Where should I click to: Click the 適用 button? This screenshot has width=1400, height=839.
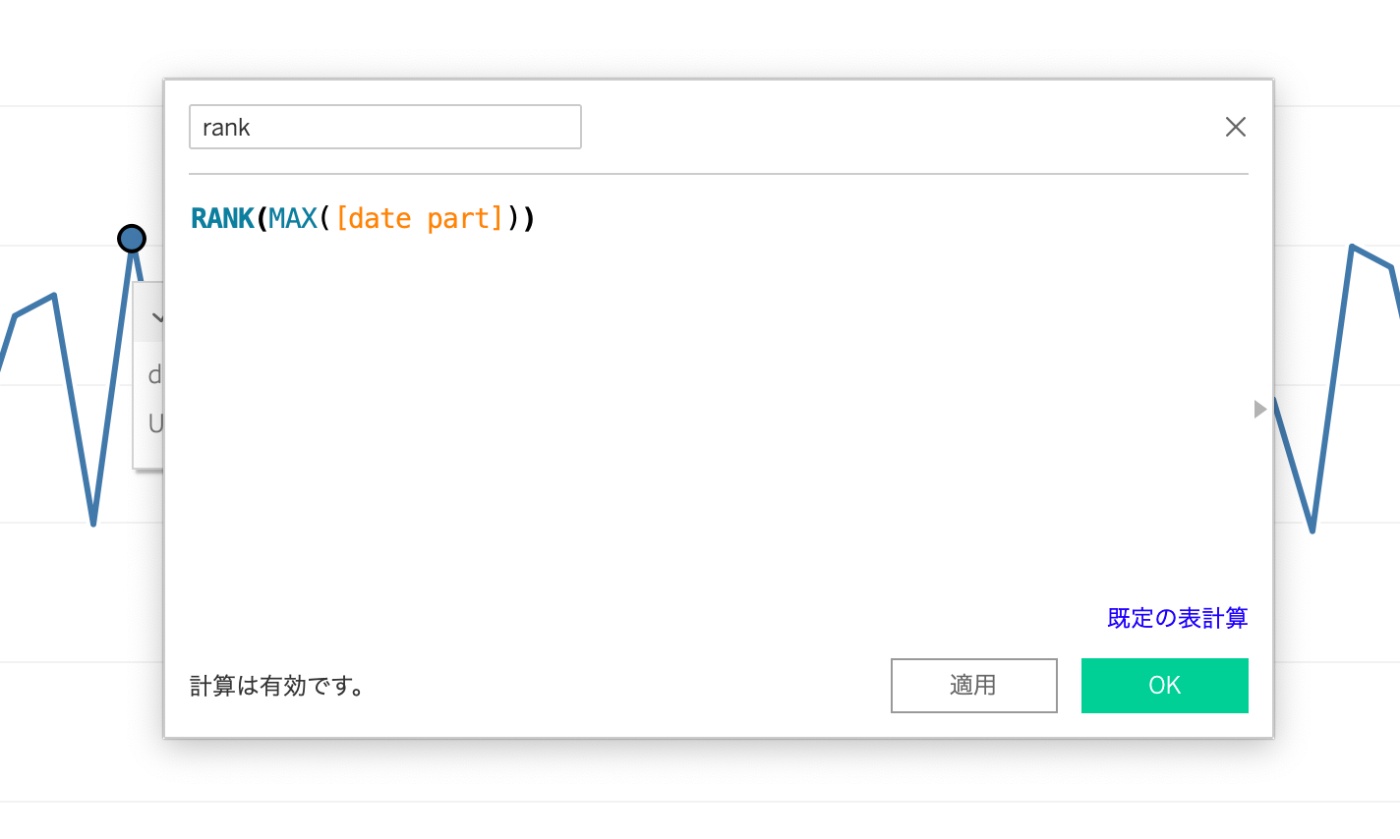click(x=974, y=685)
